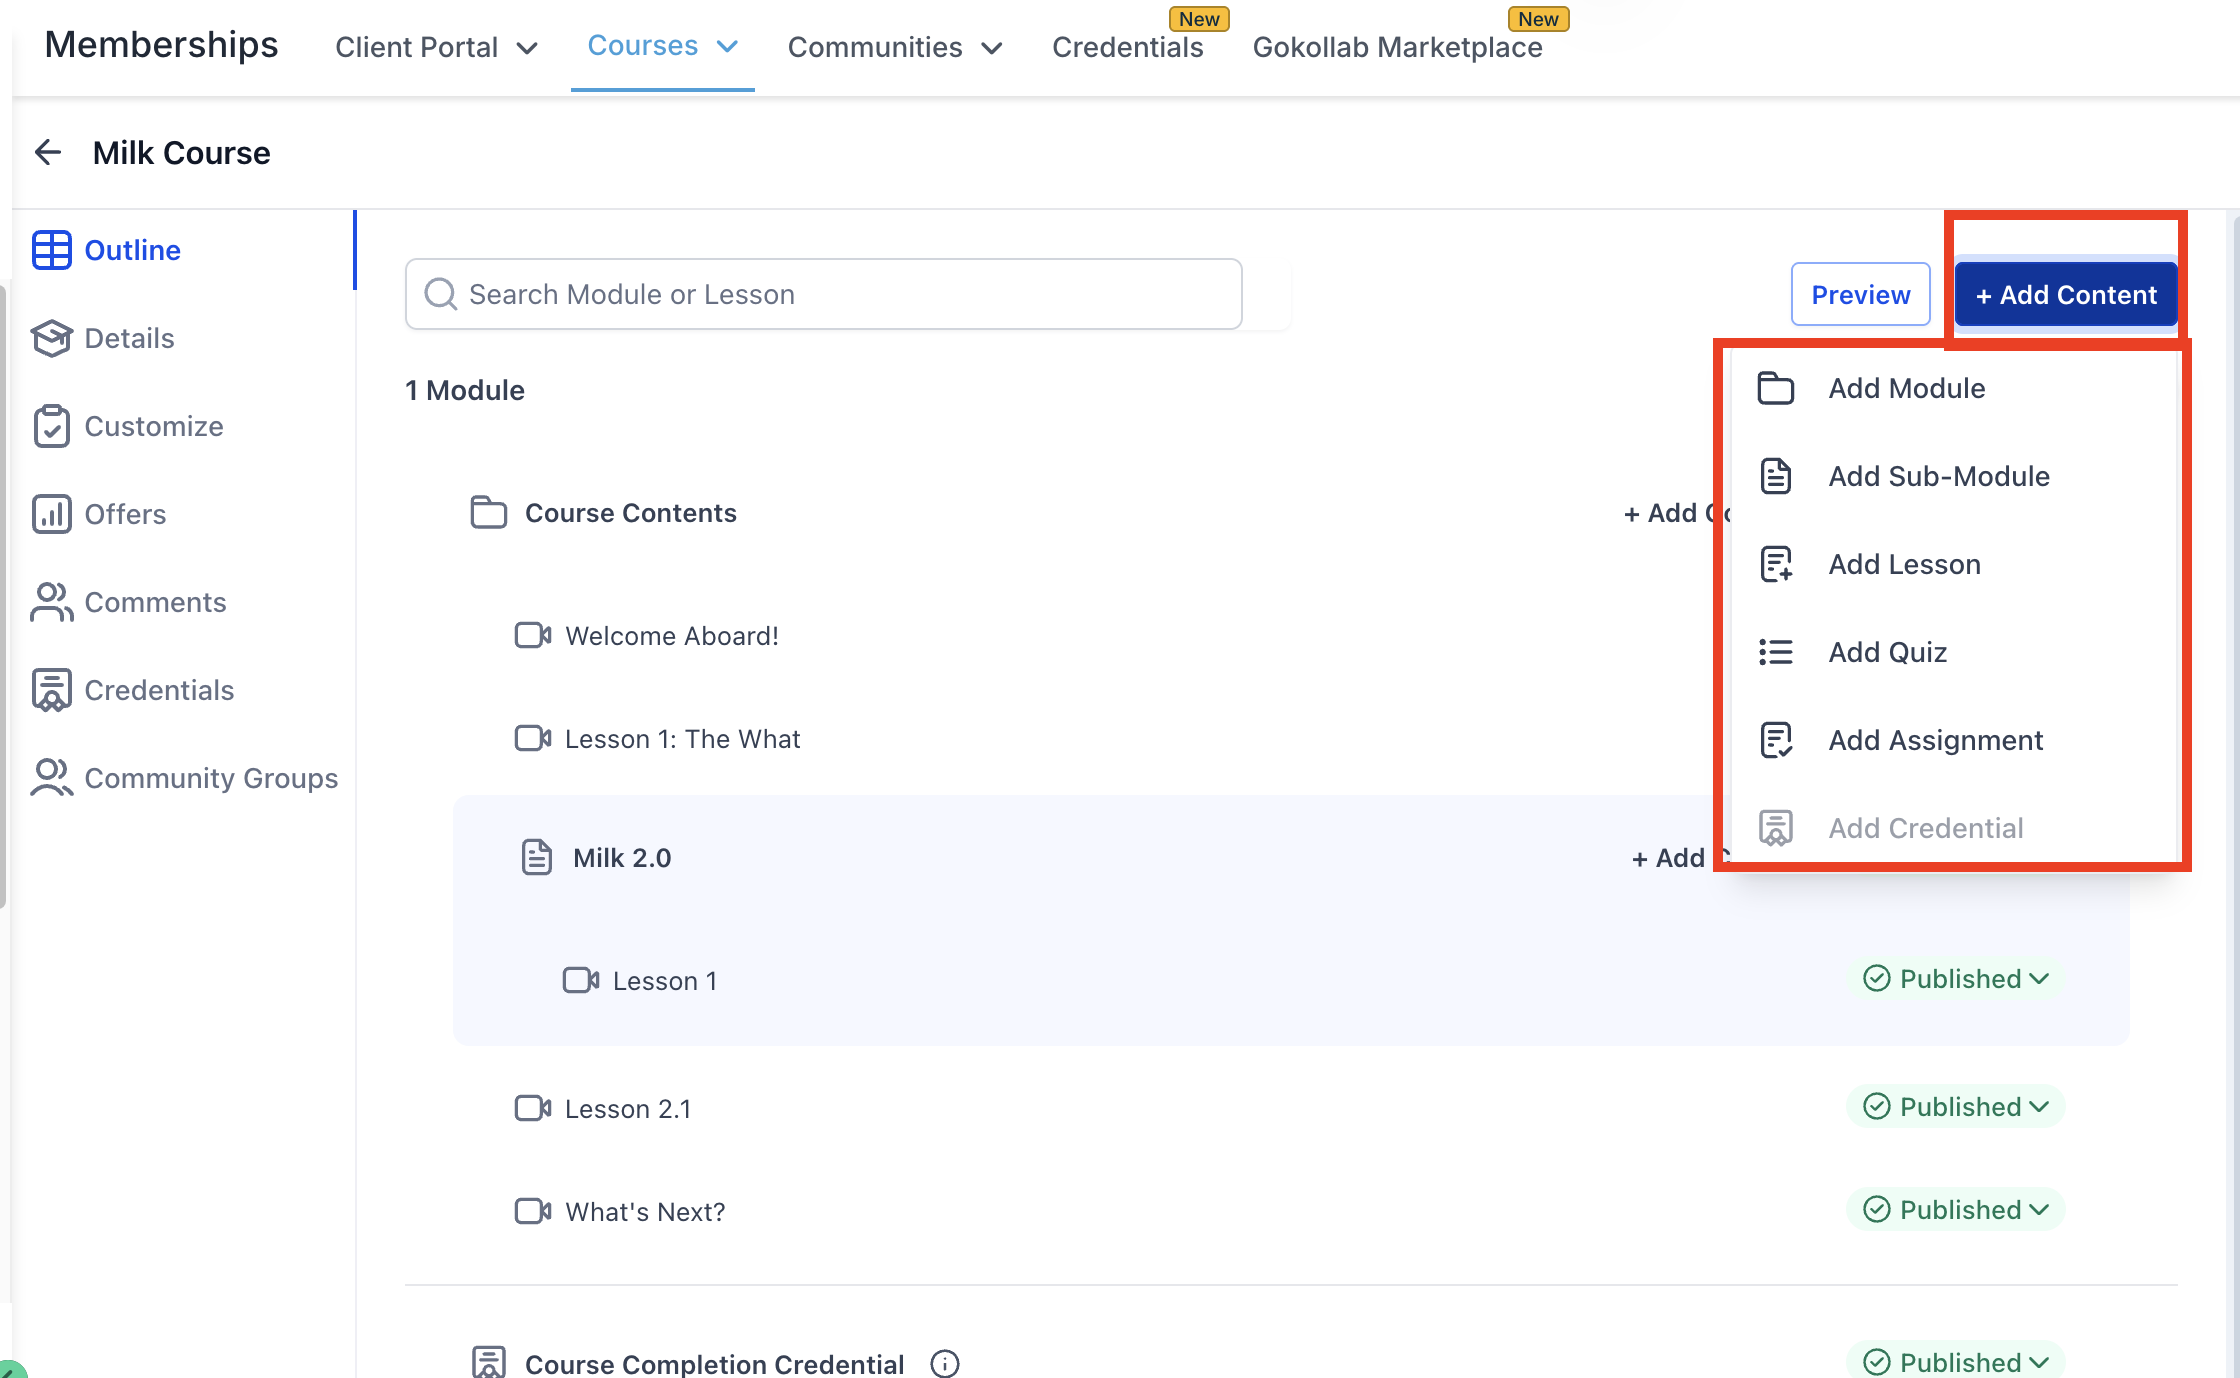Open Published status dropdown for Lesson 1

pyautogui.click(x=1956, y=979)
